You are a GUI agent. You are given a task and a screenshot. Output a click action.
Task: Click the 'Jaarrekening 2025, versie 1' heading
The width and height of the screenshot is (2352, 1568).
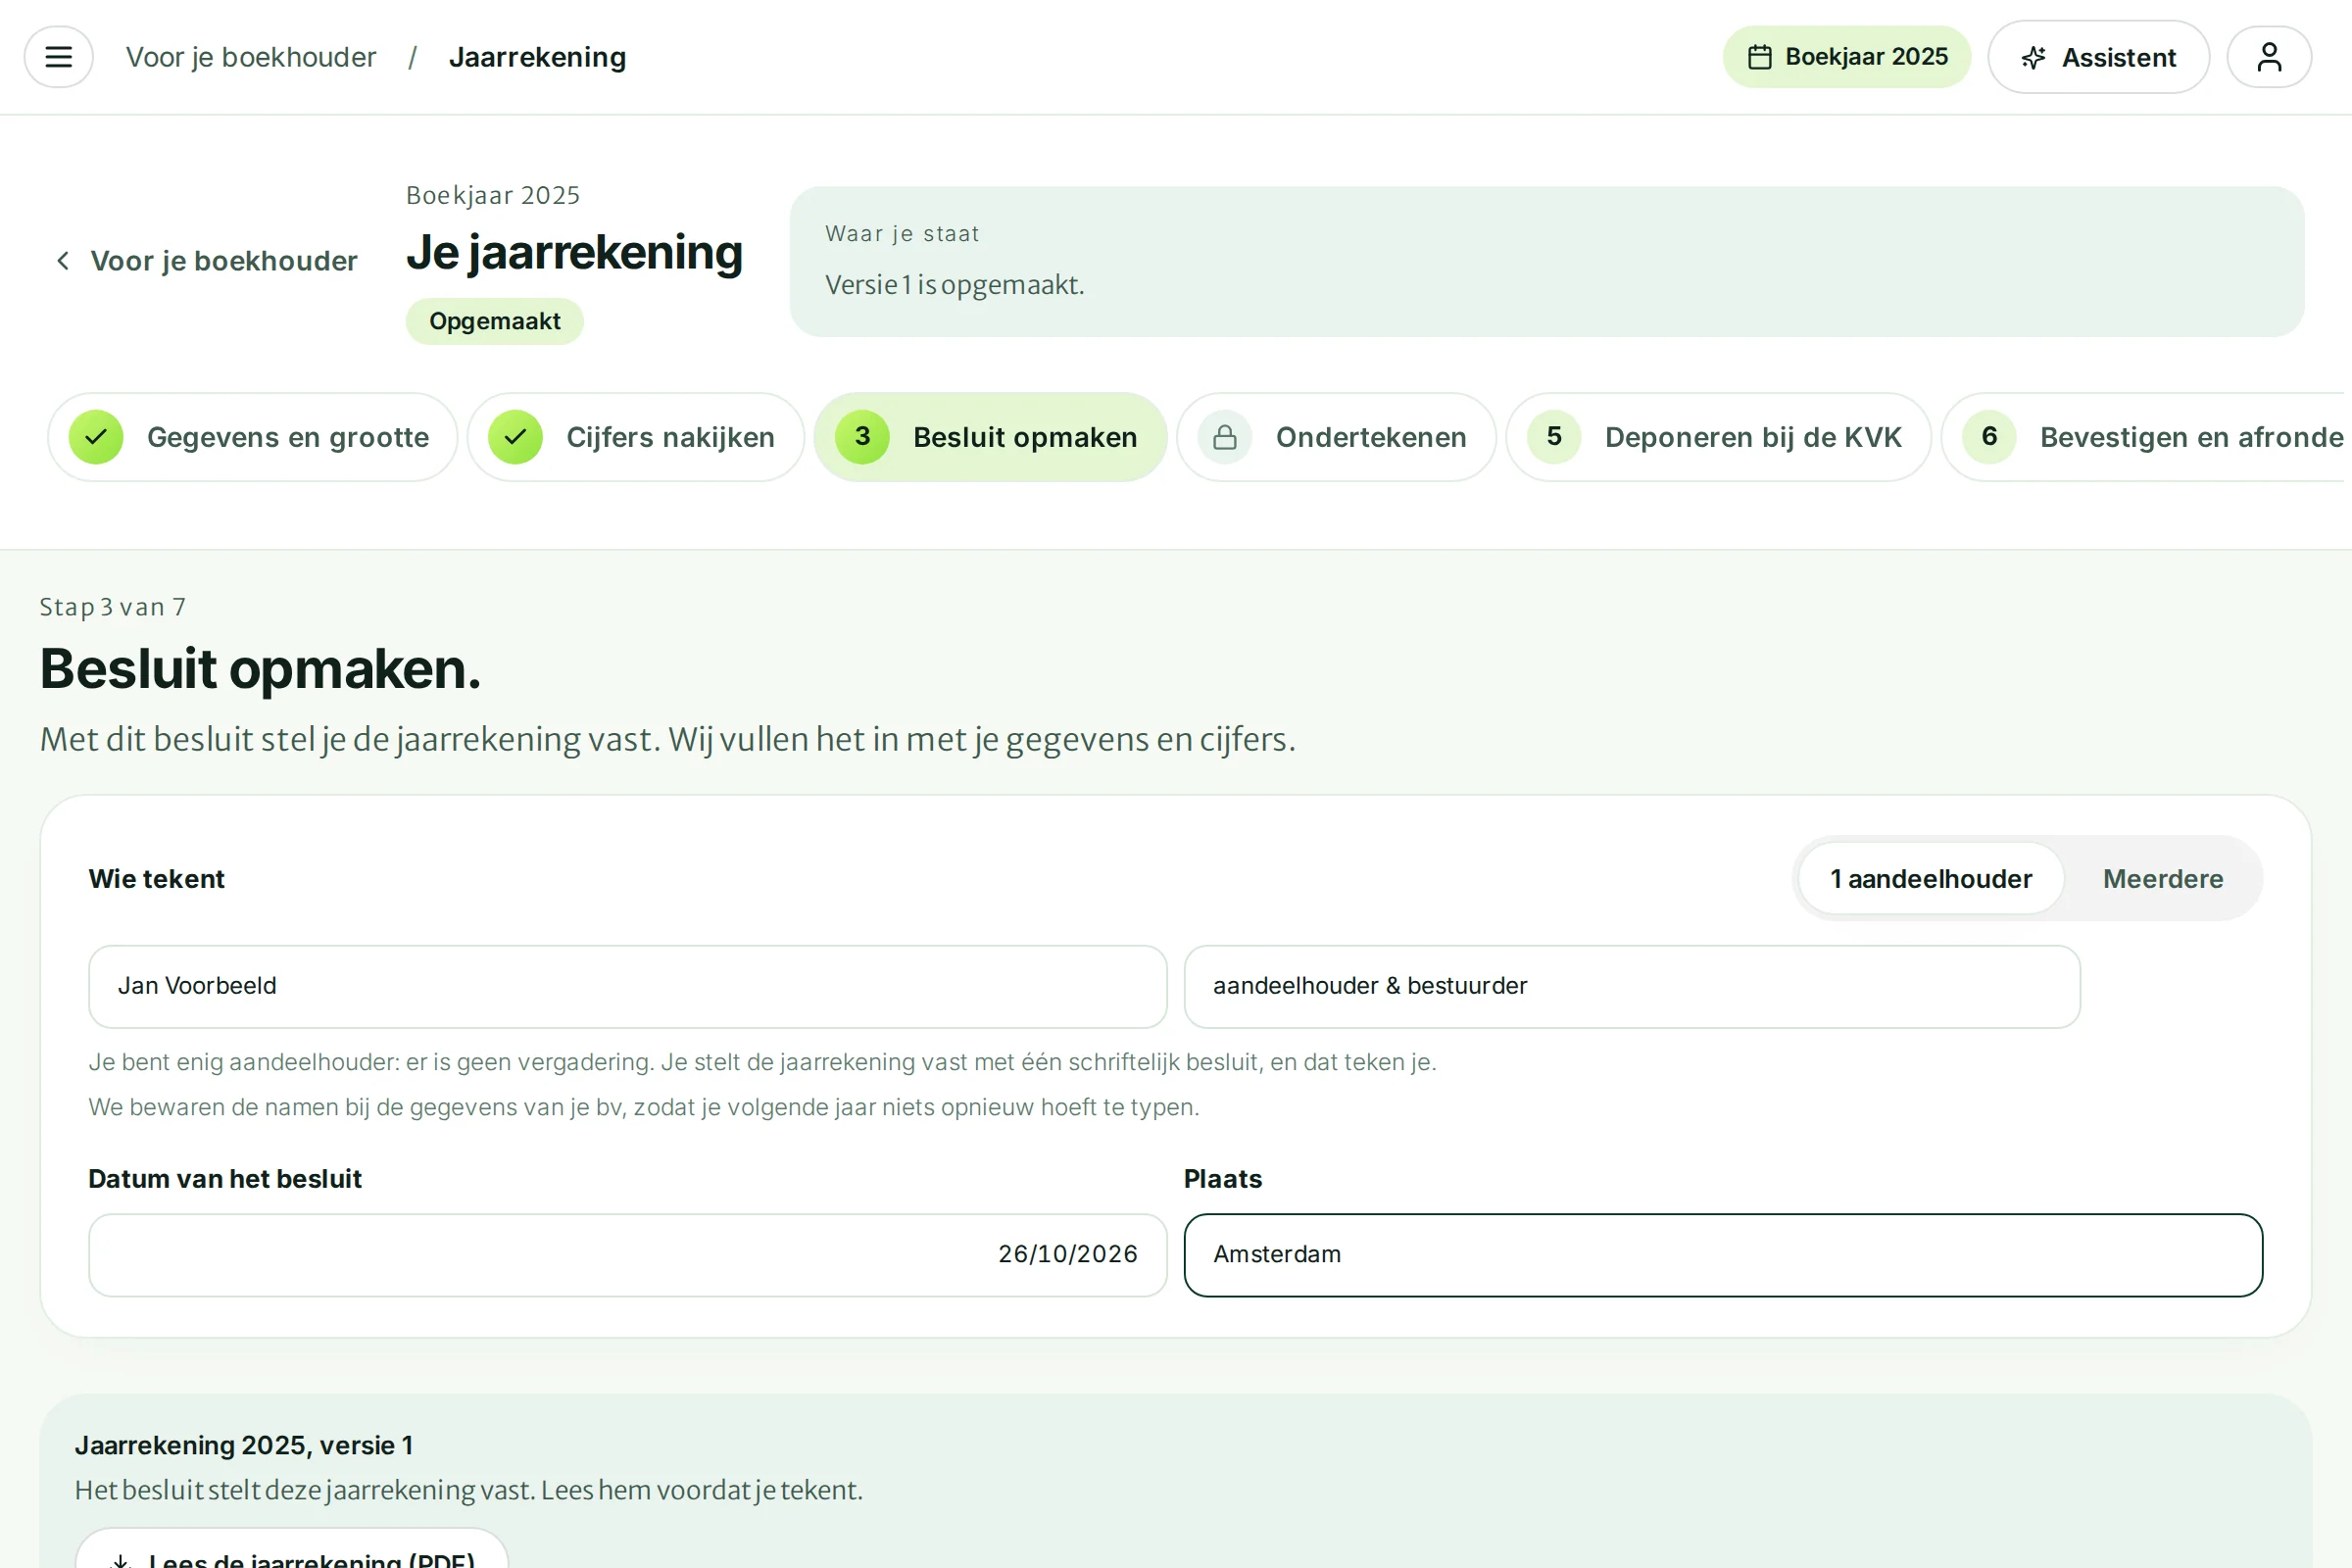pos(244,1445)
